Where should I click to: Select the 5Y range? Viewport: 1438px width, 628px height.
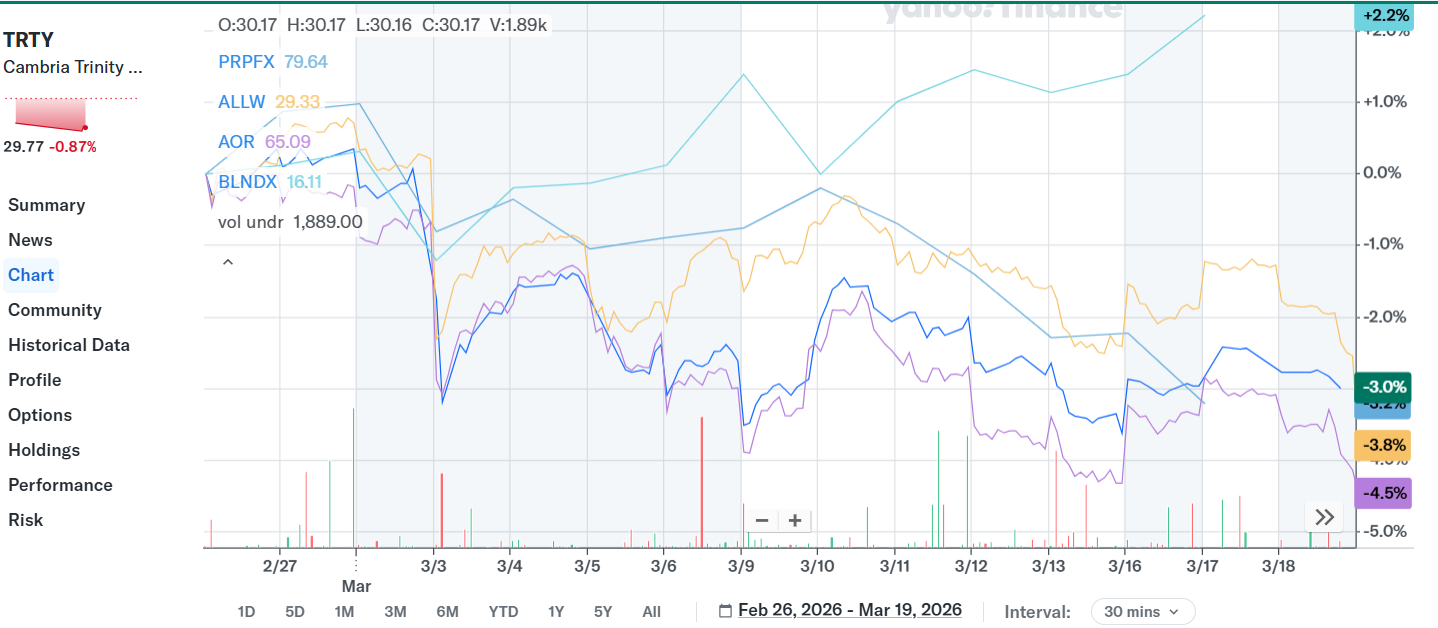(x=603, y=611)
